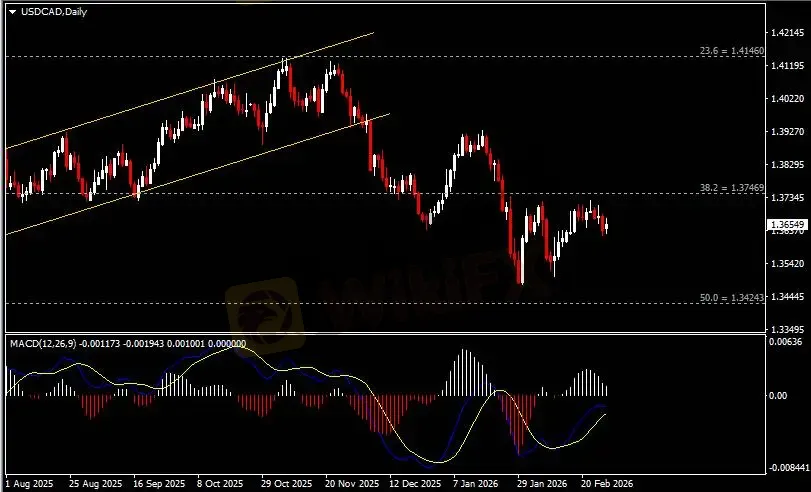Viewport: 811px width, 492px height.
Task: Click the 1.37345 price scale value
Action: (787, 198)
